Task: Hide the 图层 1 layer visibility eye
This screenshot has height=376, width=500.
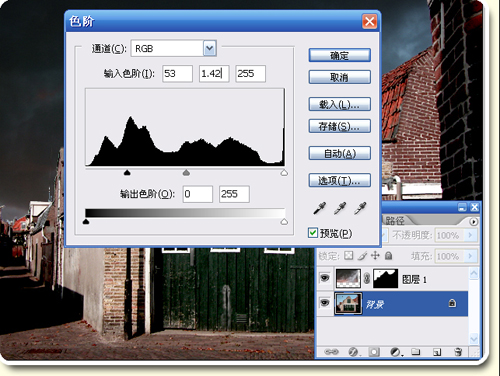Action: click(325, 278)
